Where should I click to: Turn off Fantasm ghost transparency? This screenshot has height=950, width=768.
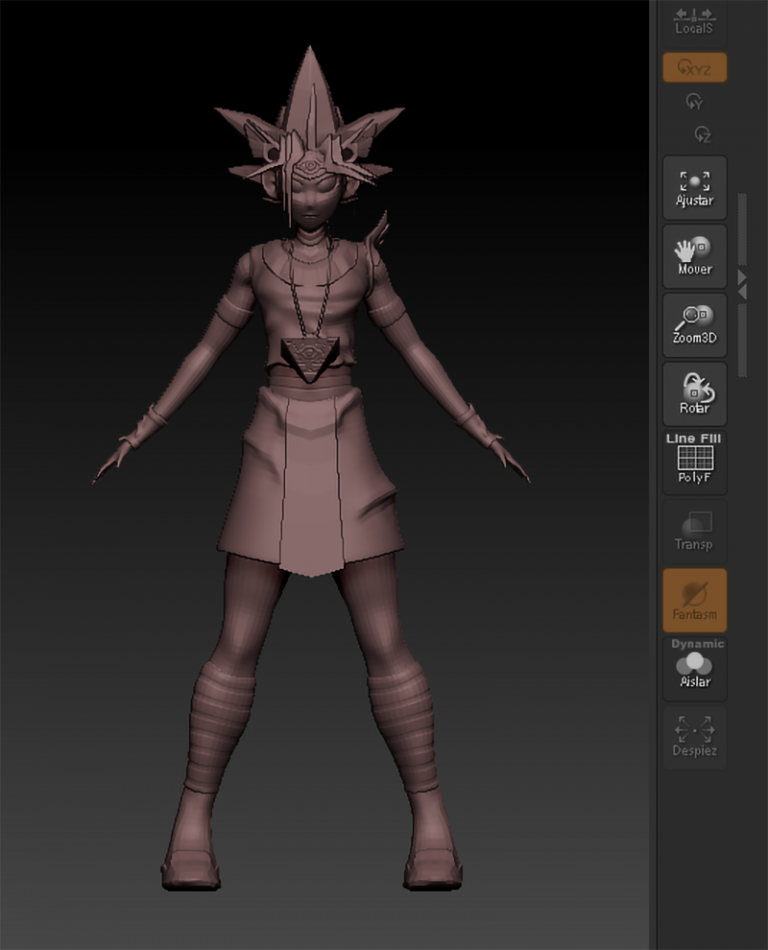point(695,600)
